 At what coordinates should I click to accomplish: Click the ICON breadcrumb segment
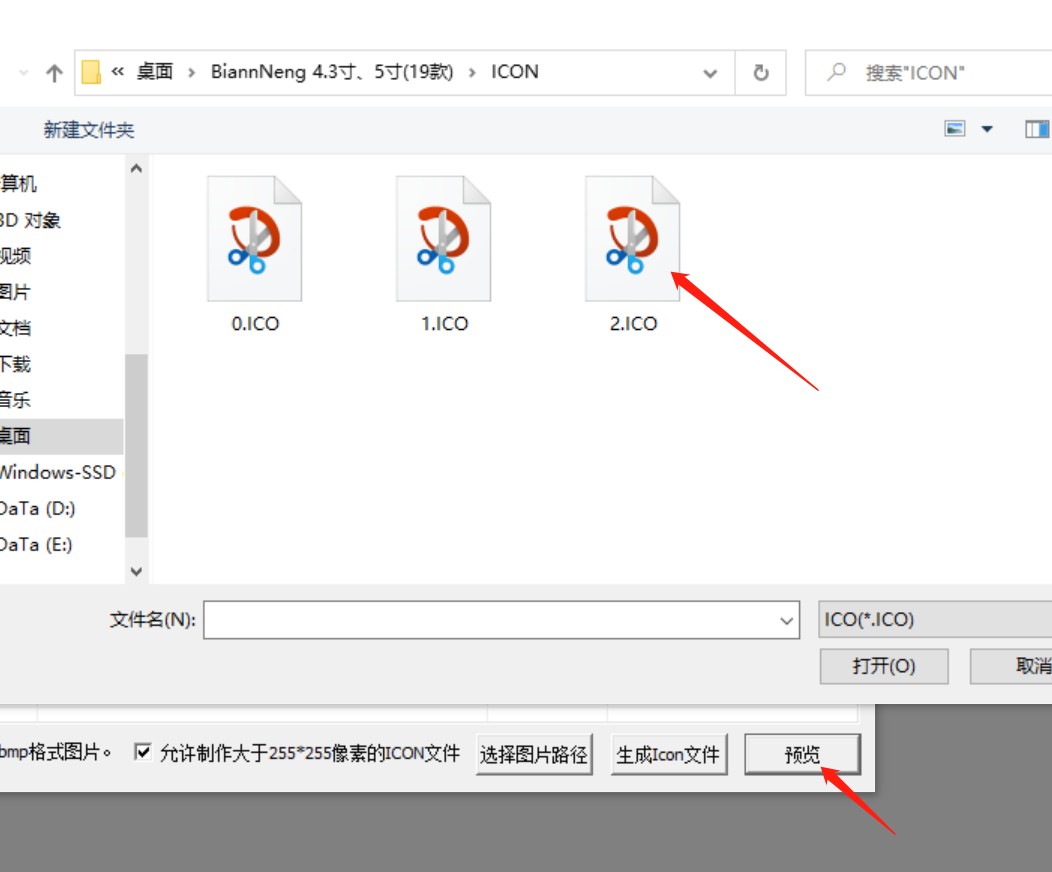coord(515,72)
